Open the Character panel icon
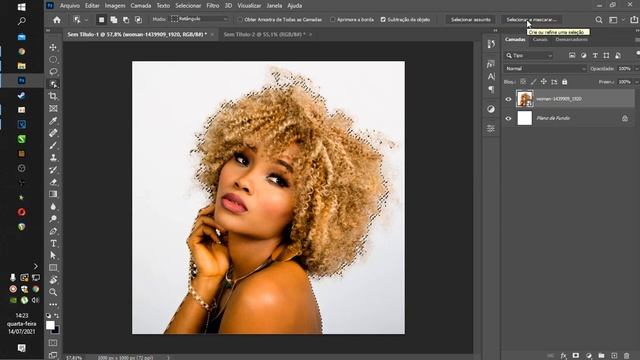 491,76
